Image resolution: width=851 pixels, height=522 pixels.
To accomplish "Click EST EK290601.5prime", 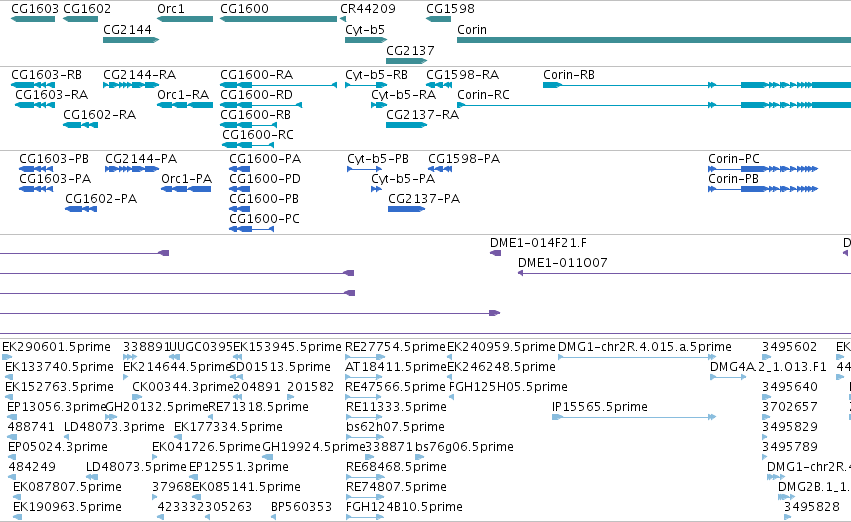I will [x=7, y=357].
